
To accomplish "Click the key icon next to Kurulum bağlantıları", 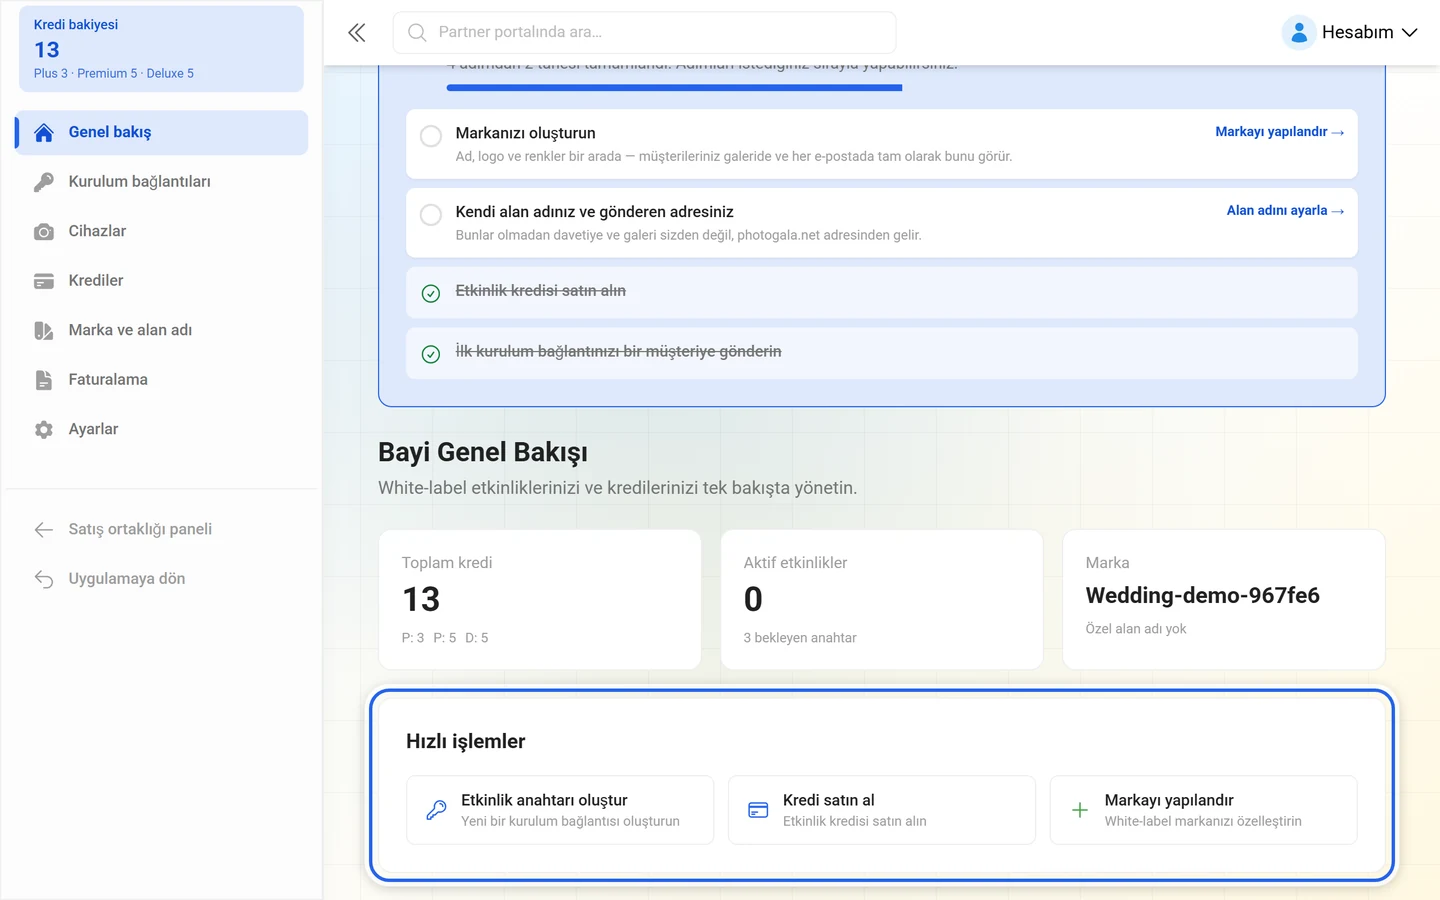I will coord(44,182).
